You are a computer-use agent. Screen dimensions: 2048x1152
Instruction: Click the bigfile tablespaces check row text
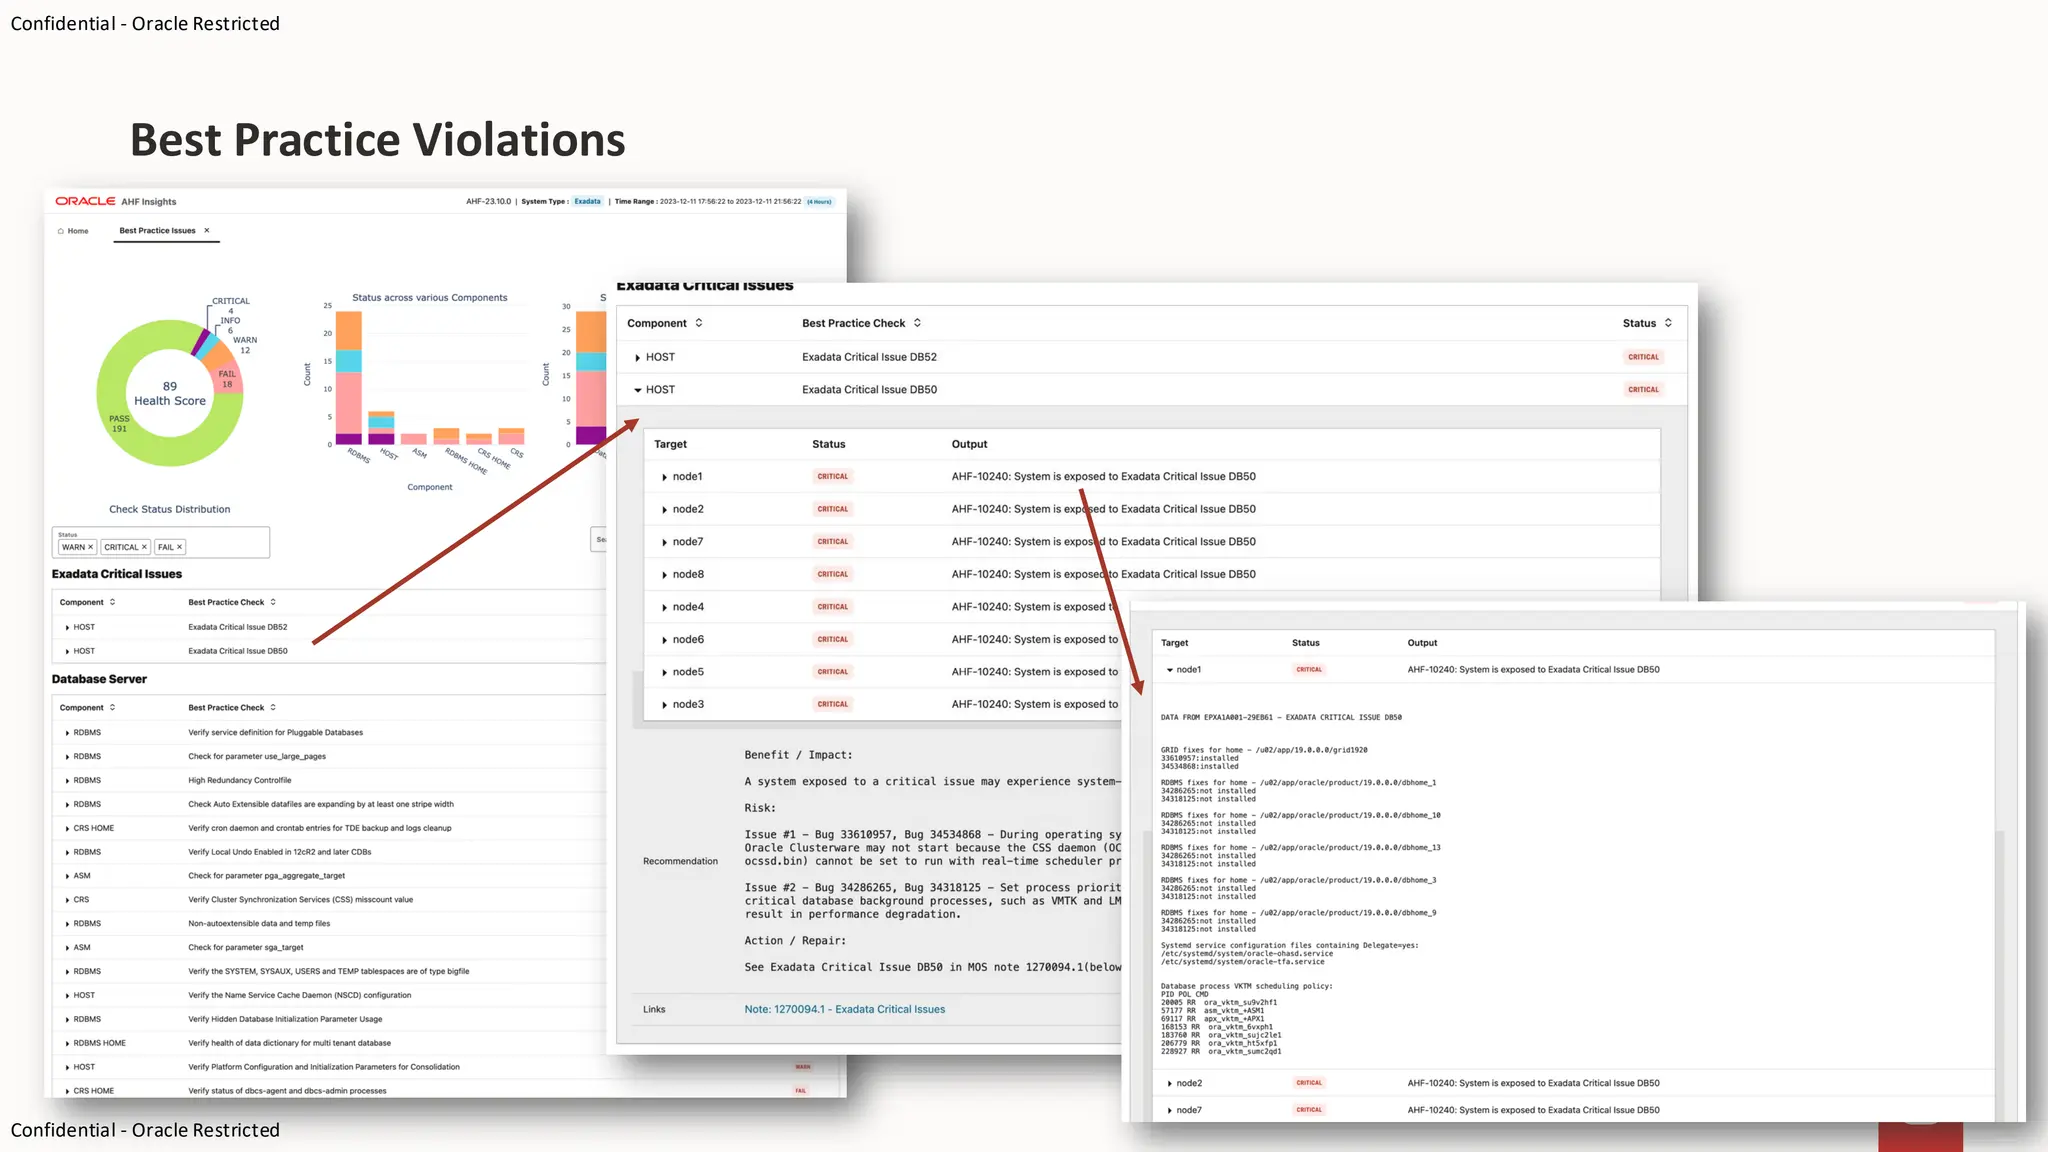328,971
